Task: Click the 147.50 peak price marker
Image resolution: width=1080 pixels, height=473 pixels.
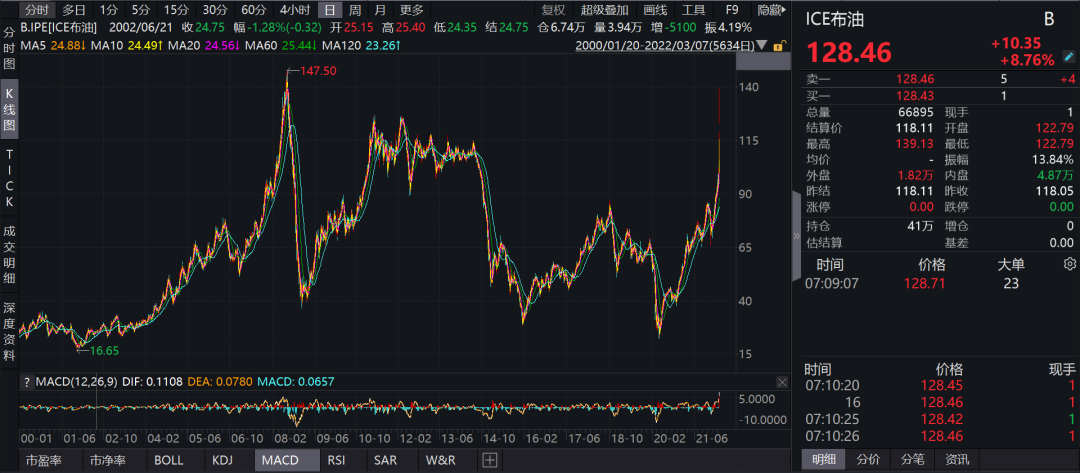Action: click(x=318, y=70)
